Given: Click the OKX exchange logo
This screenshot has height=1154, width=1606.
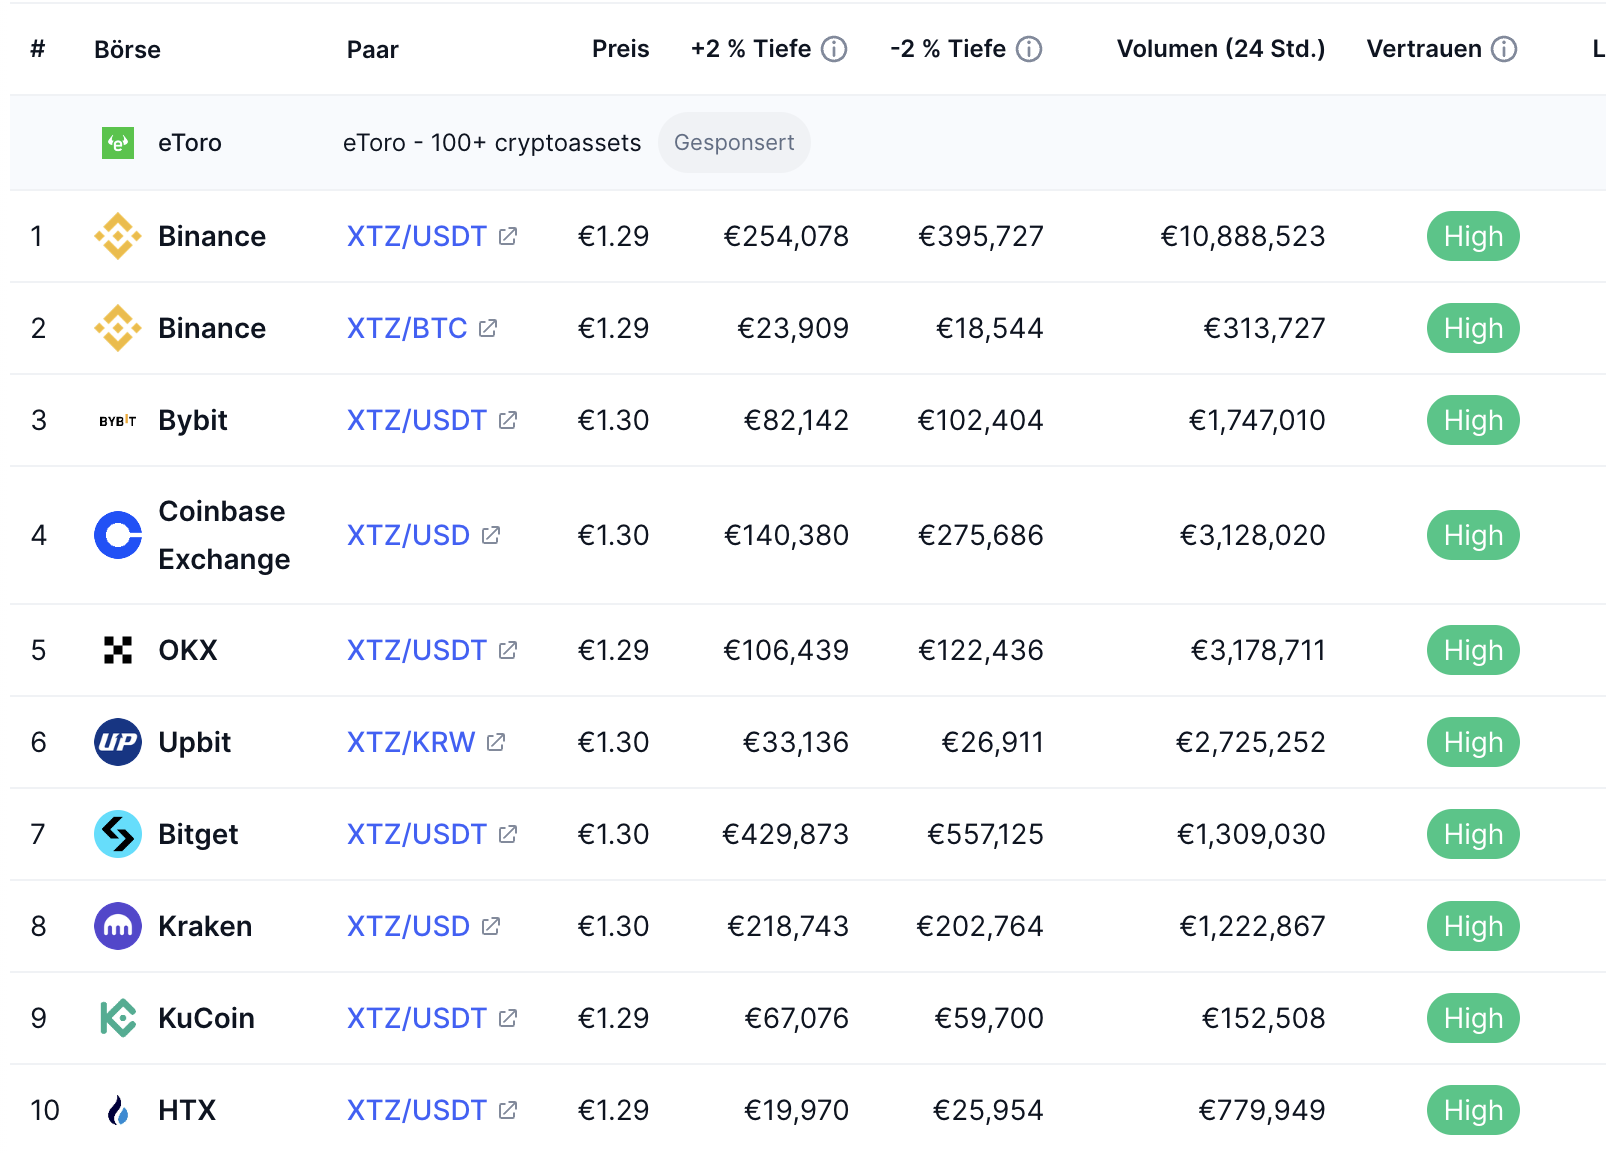Looking at the screenshot, I should coord(118,650).
